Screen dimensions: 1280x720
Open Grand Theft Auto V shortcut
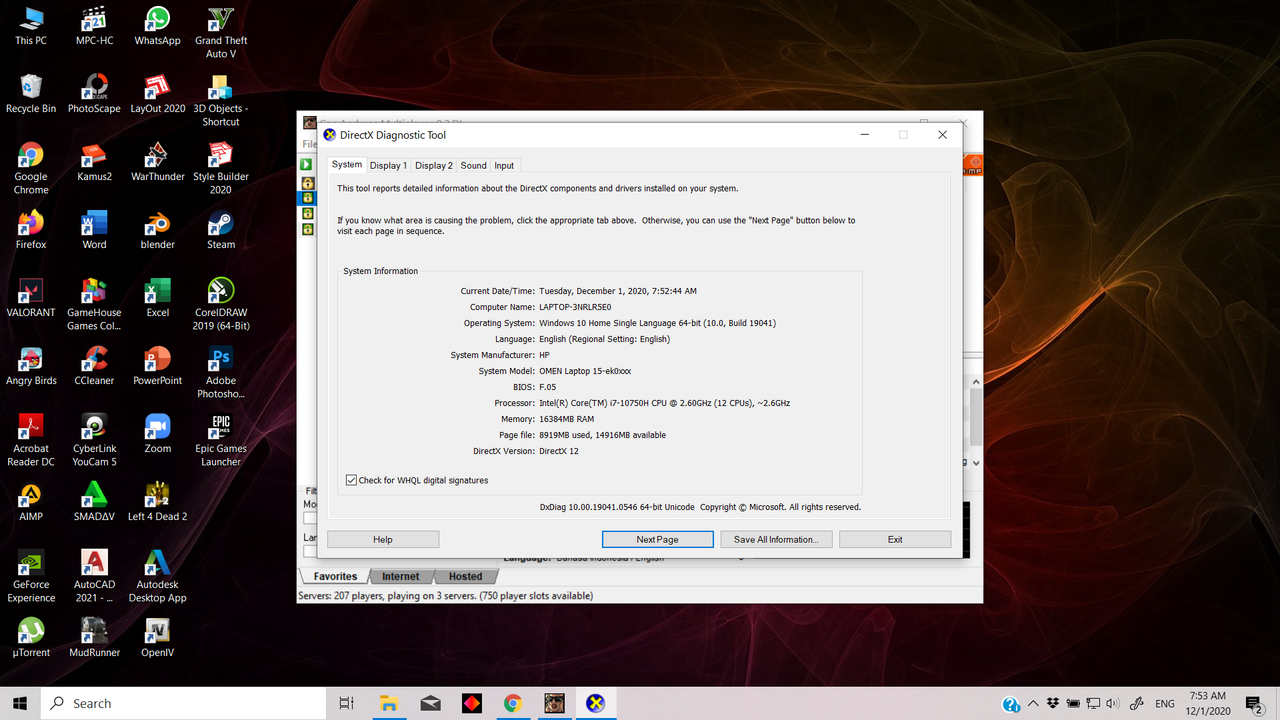[x=221, y=33]
